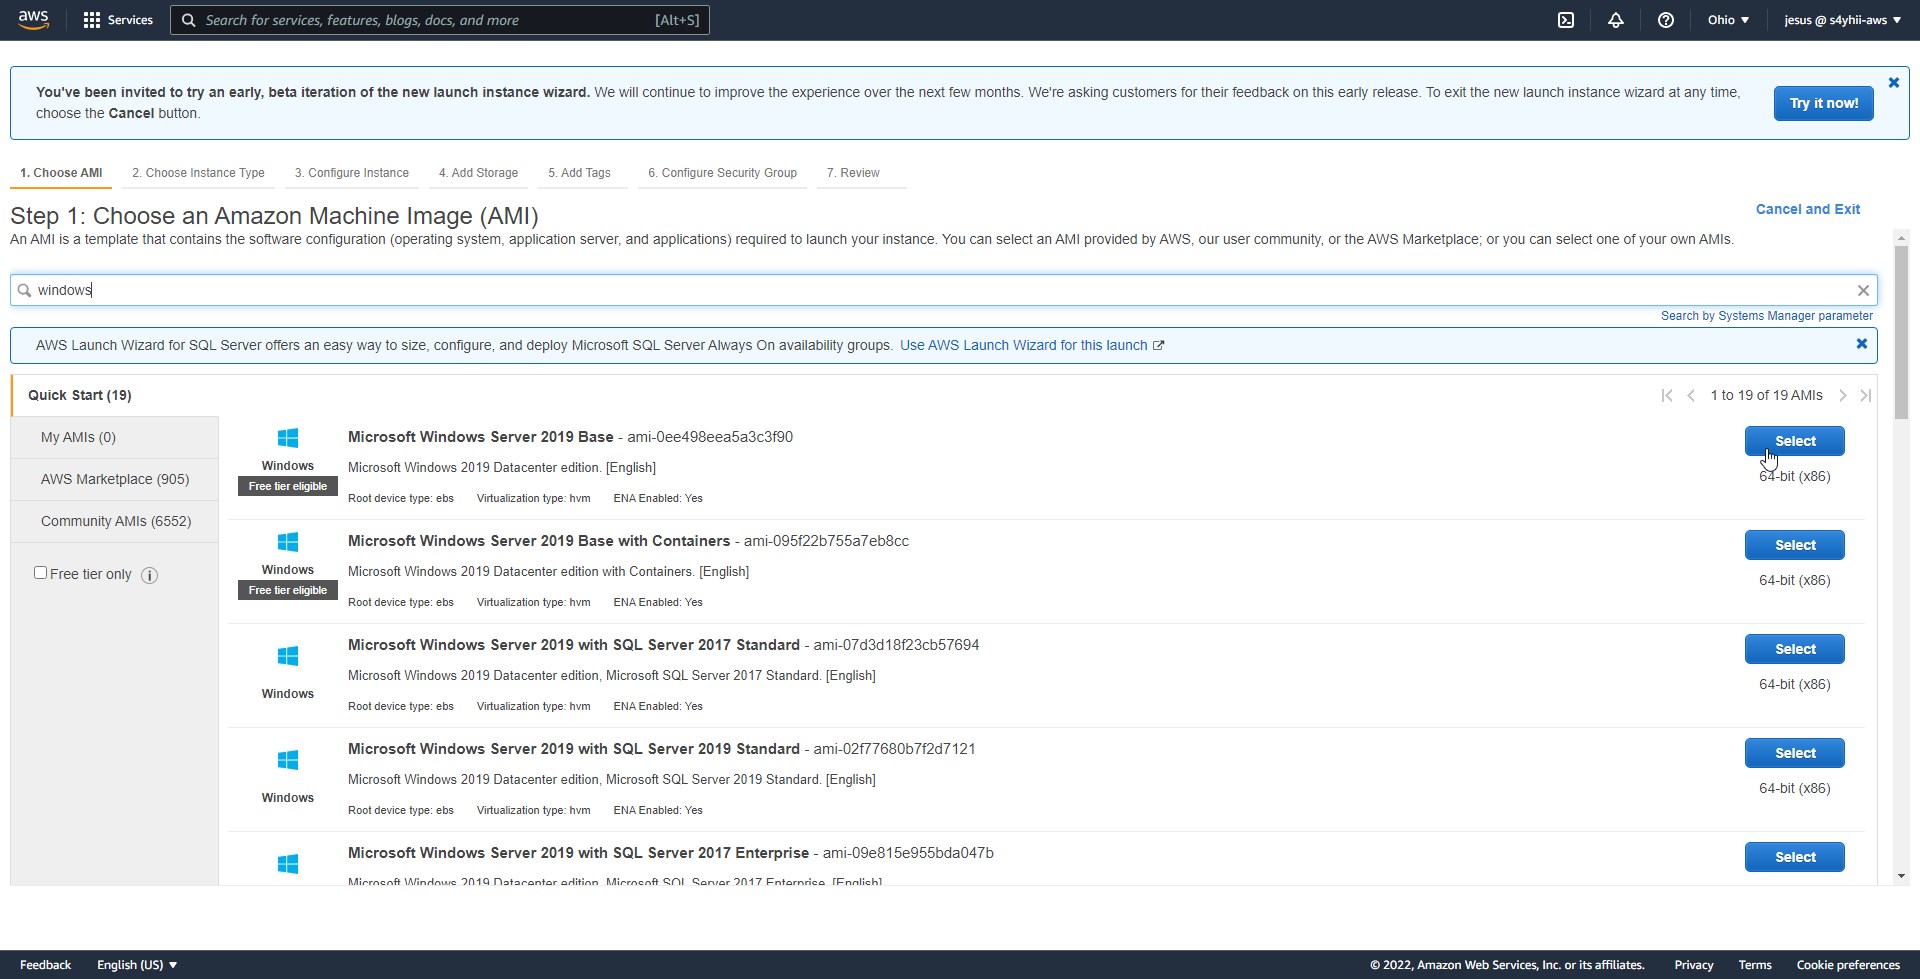
Task: Open the My AMIs (0) category
Action: tap(114, 438)
